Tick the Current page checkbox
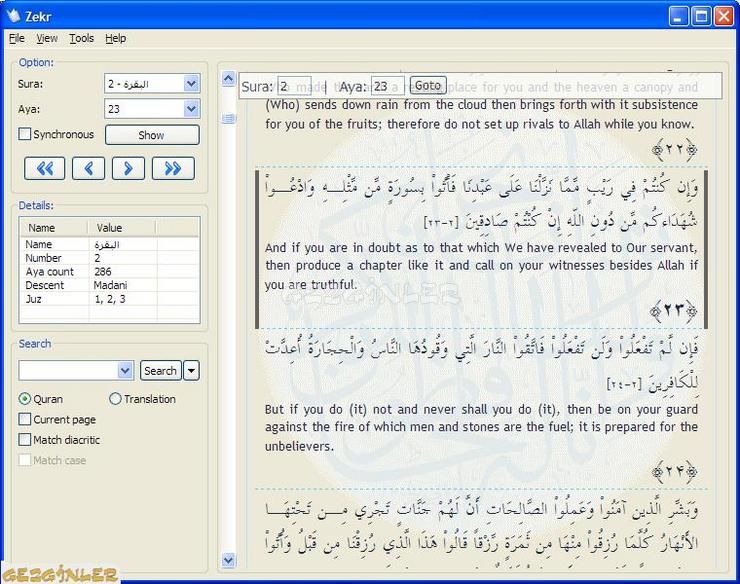 pos(25,420)
